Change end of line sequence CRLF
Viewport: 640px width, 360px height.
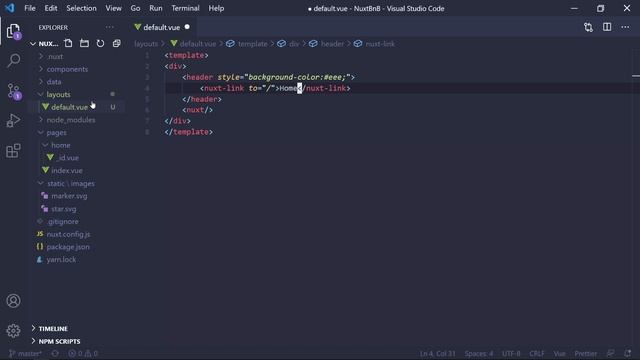537,353
